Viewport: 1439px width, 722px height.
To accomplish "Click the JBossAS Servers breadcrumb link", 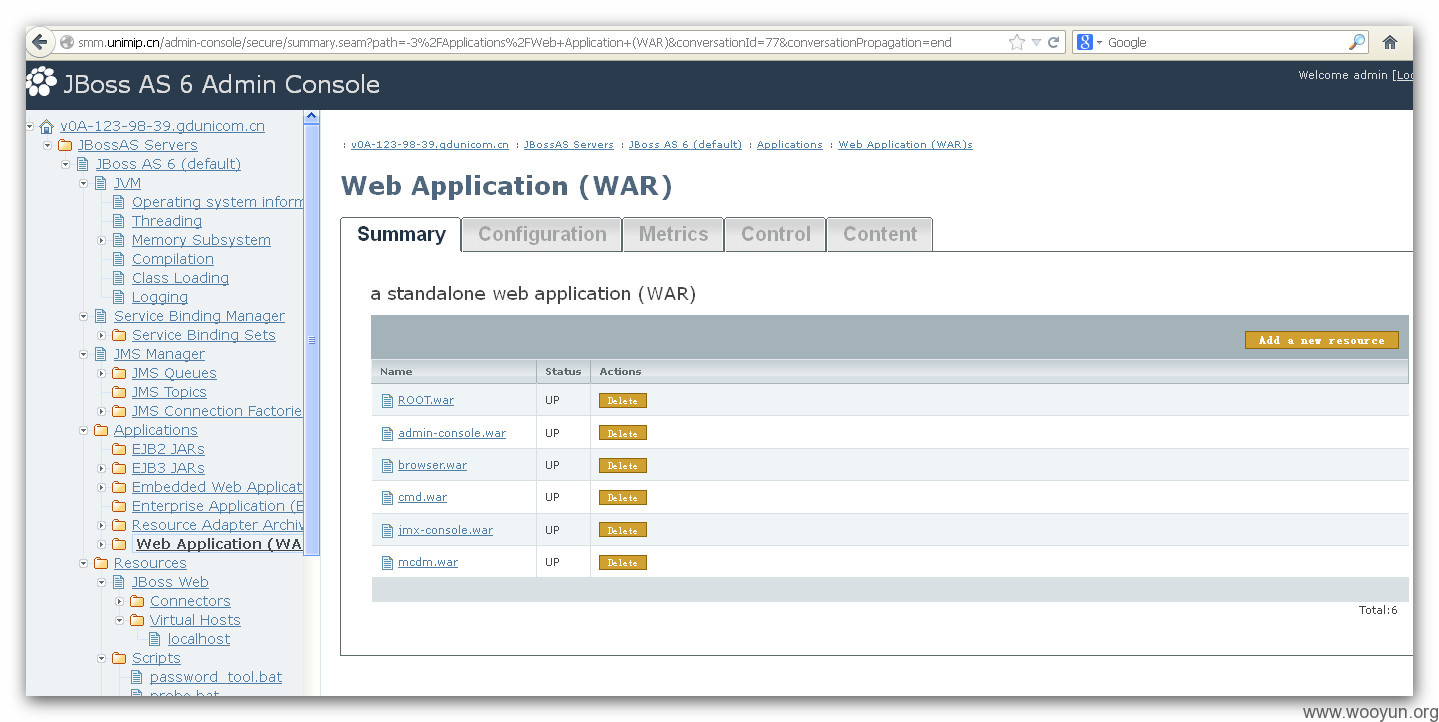I will [568, 145].
